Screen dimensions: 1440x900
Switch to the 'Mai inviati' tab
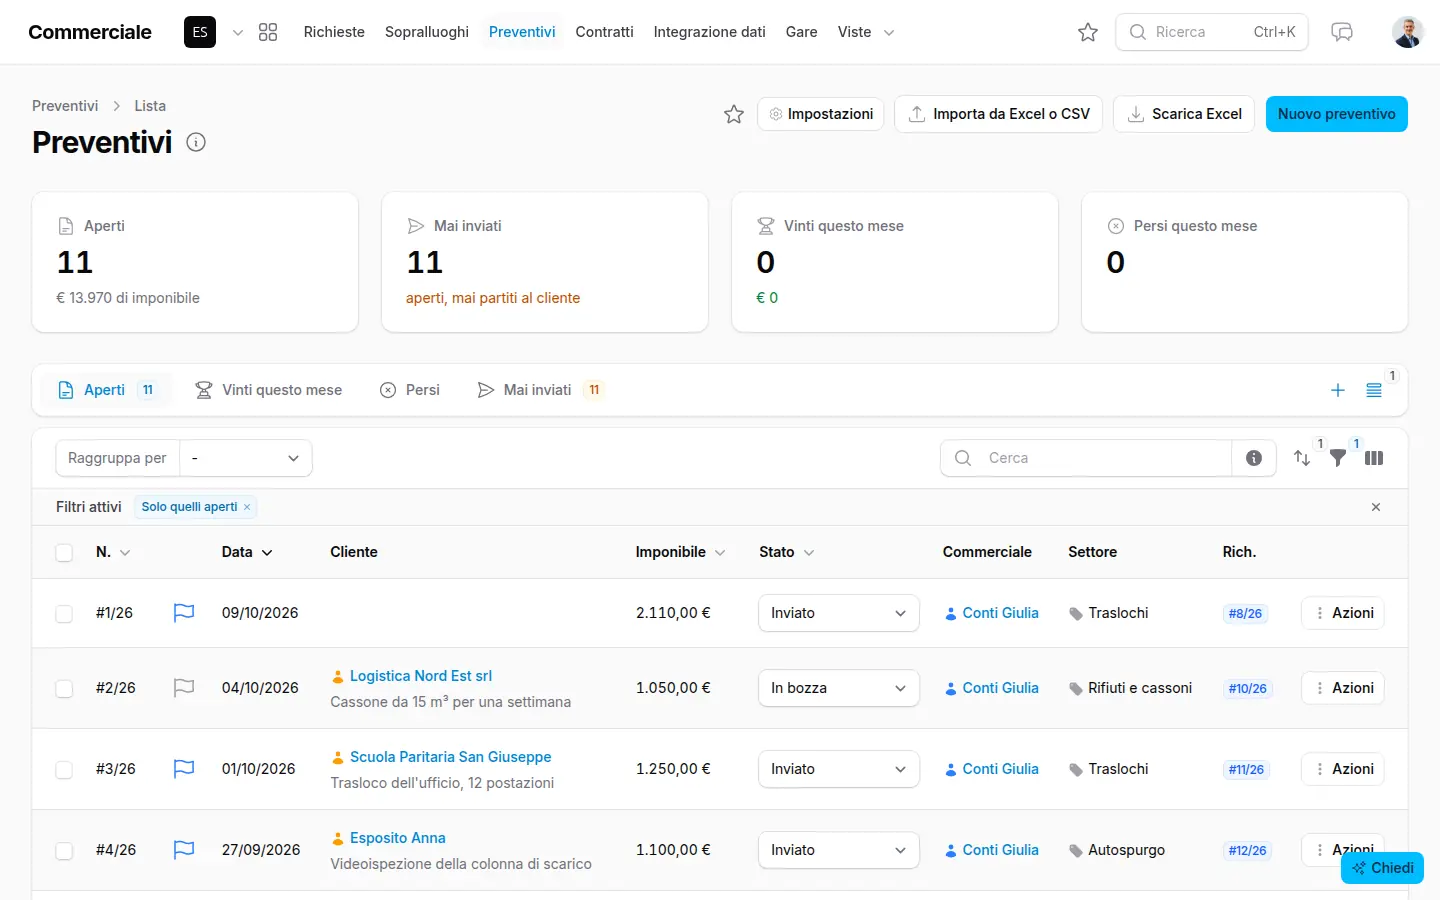(540, 390)
